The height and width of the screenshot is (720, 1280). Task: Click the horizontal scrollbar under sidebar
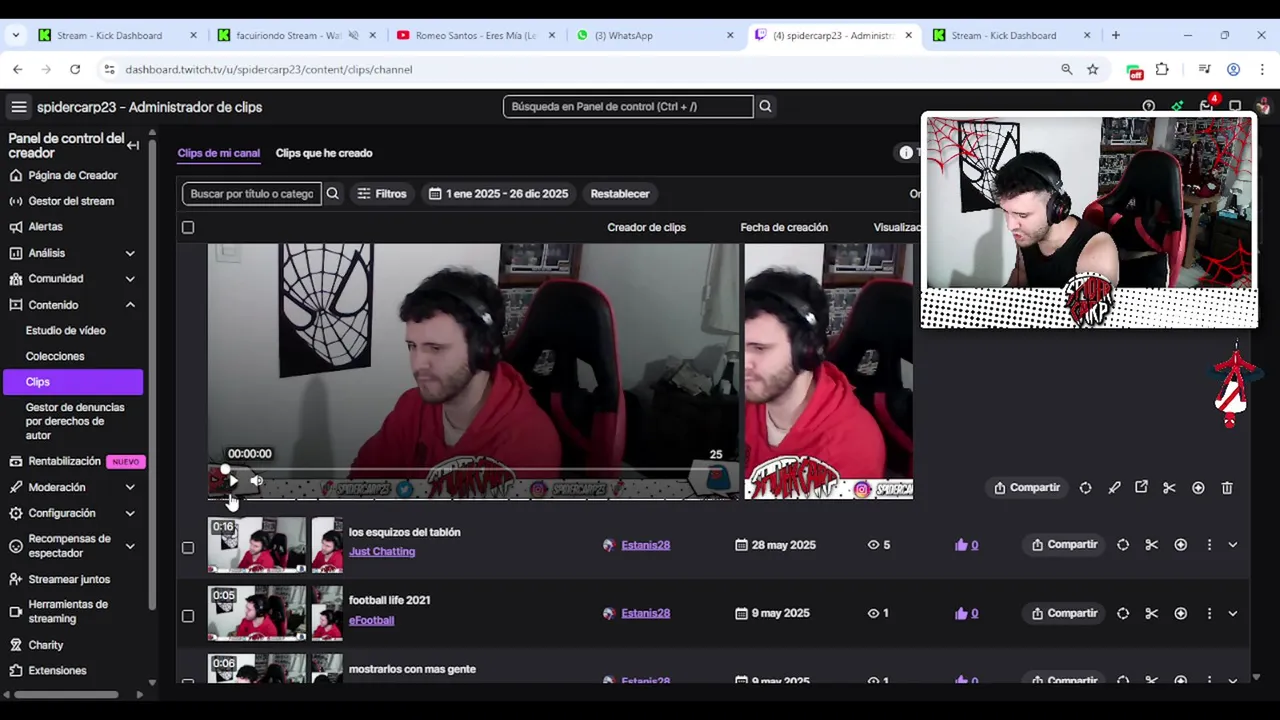pos(67,694)
